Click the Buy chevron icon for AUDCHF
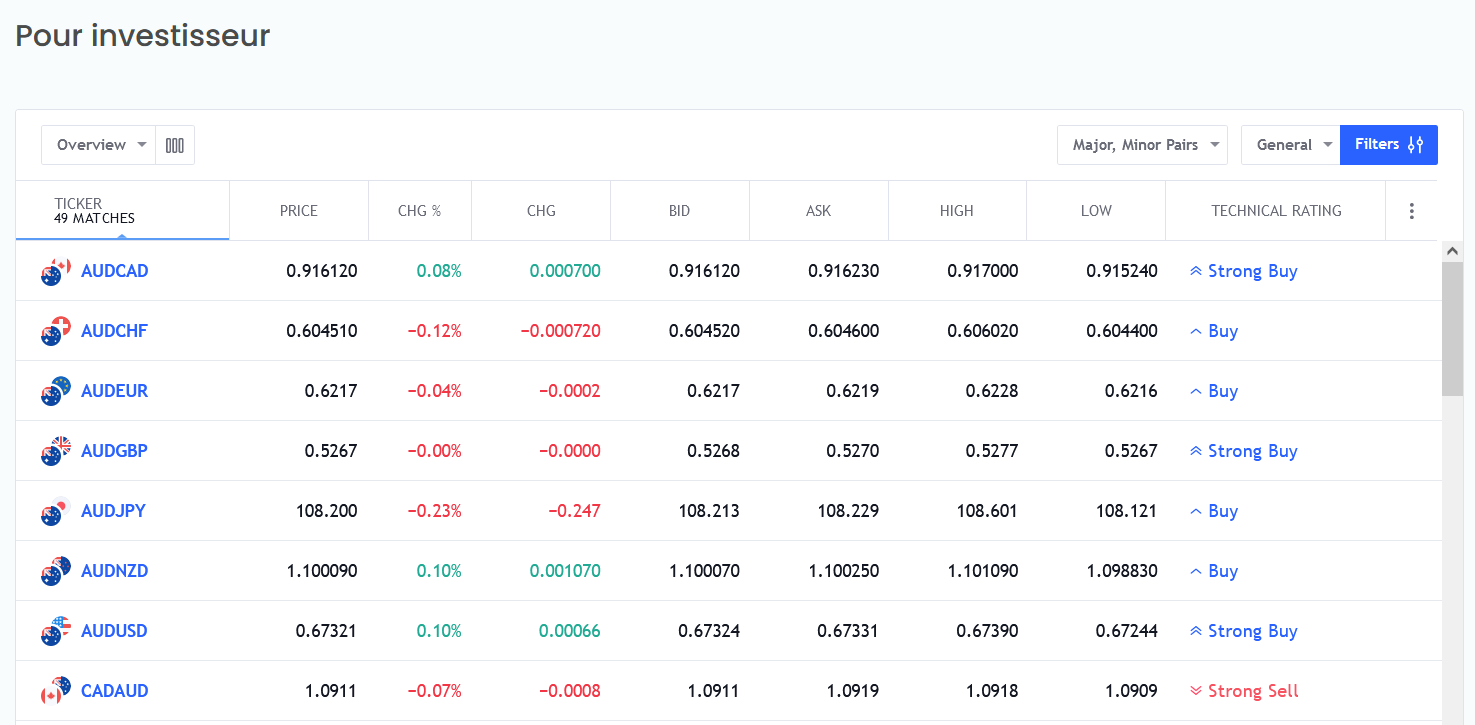 (1198, 330)
